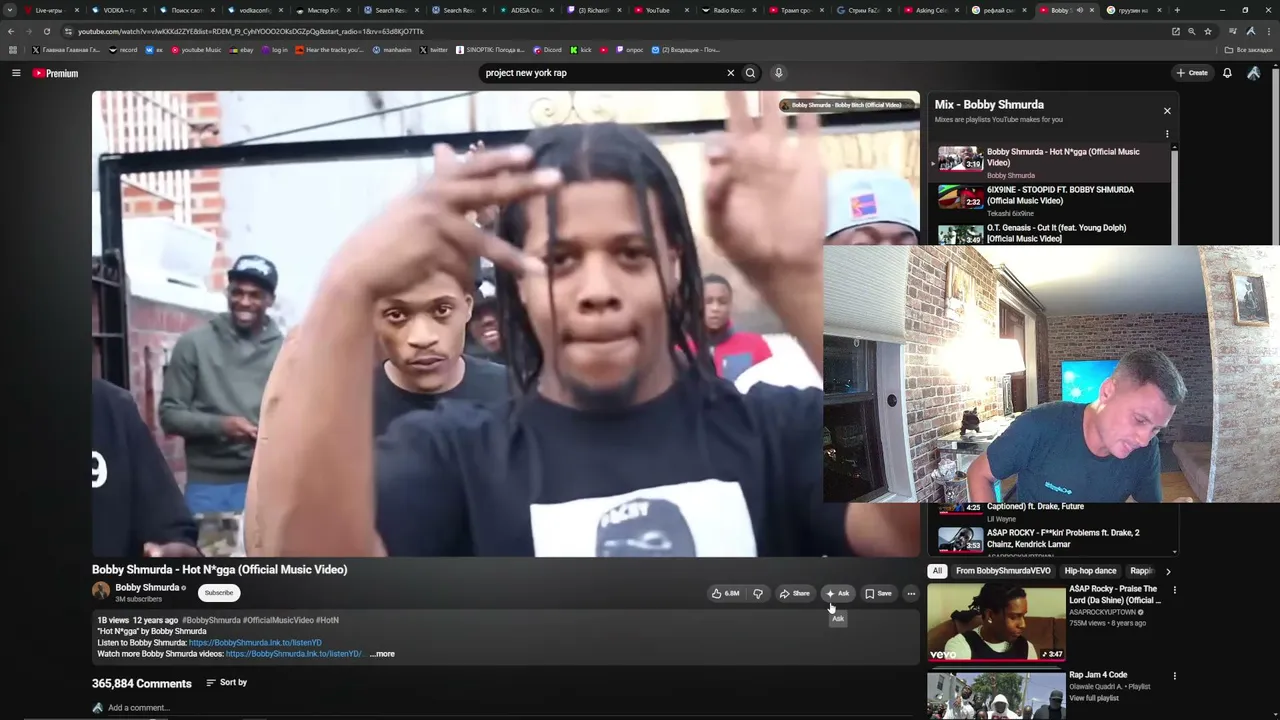Close the Mix - Bobby Shmurda playlist panel
This screenshot has width=1280, height=720.
(x=1167, y=111)
